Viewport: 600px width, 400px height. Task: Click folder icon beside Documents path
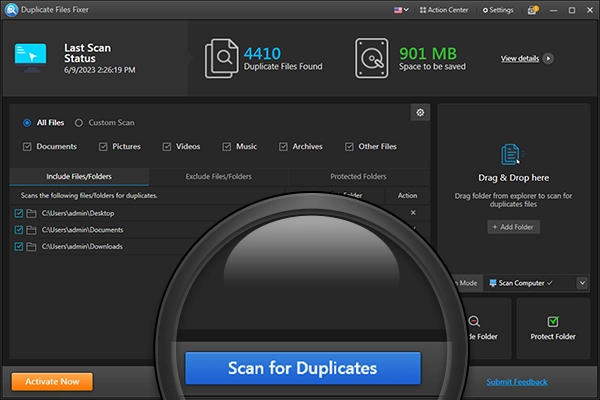(31, 230)
